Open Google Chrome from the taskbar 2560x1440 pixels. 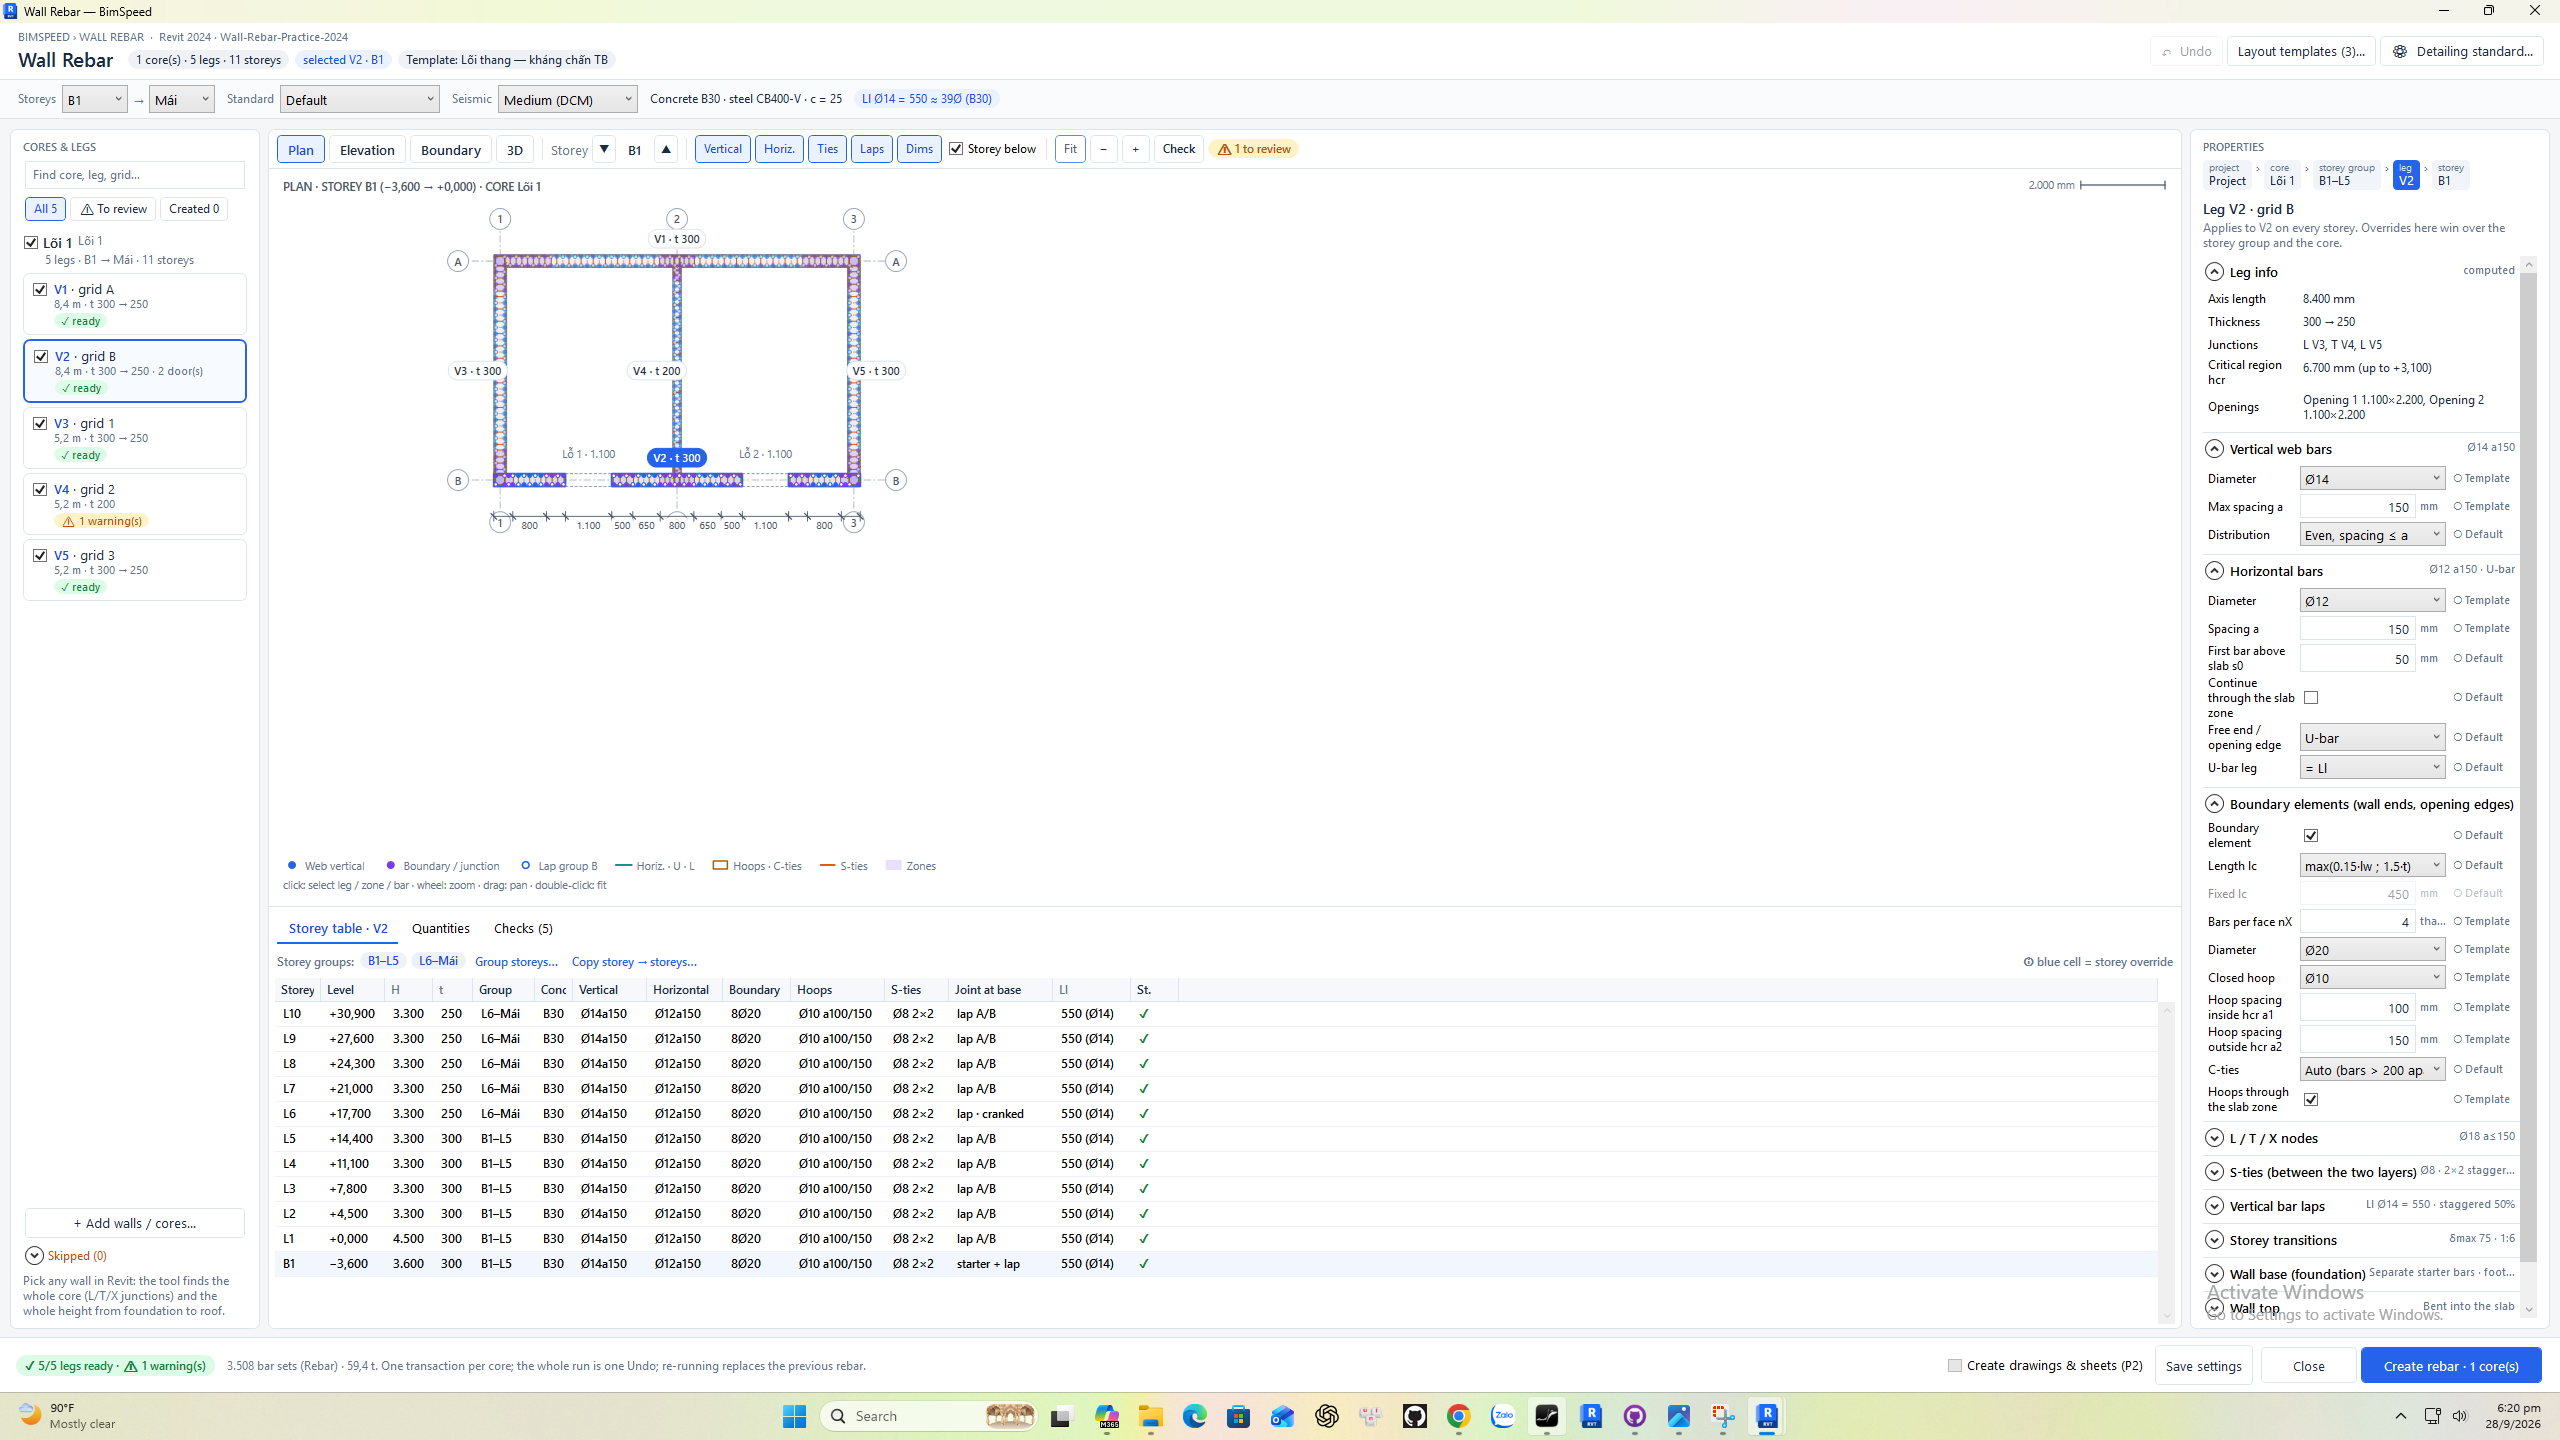pyautogui.click(x=1458, y=1416)
